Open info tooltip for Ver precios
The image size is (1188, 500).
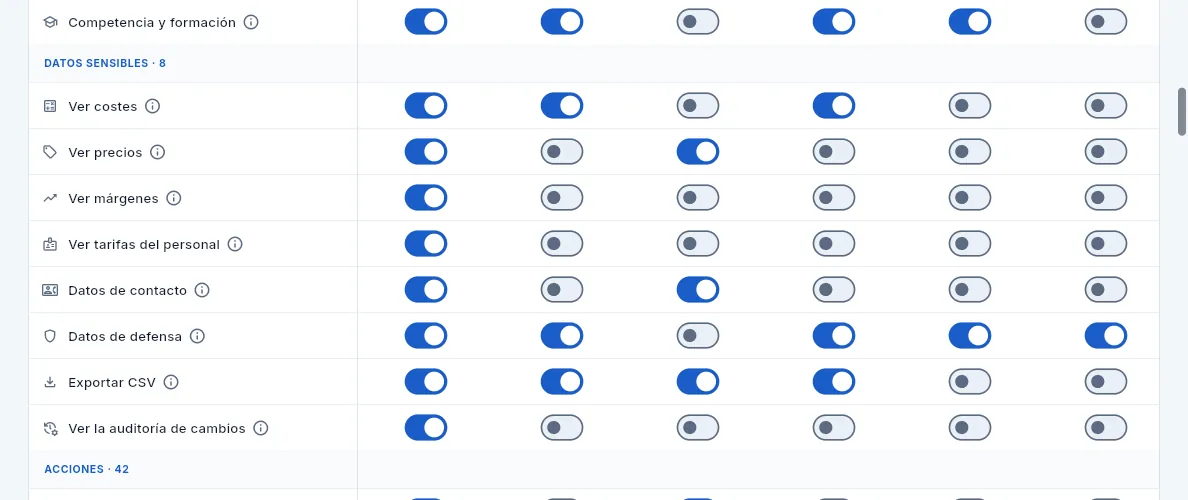pos(158,152)
